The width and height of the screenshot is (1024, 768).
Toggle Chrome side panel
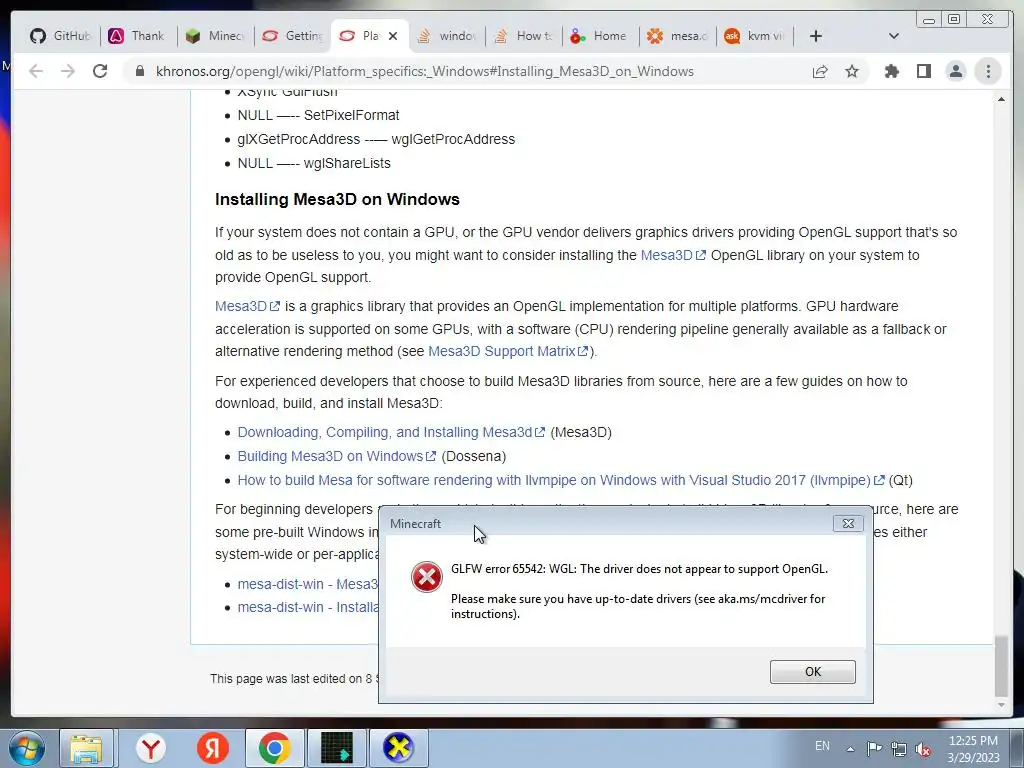923,71
